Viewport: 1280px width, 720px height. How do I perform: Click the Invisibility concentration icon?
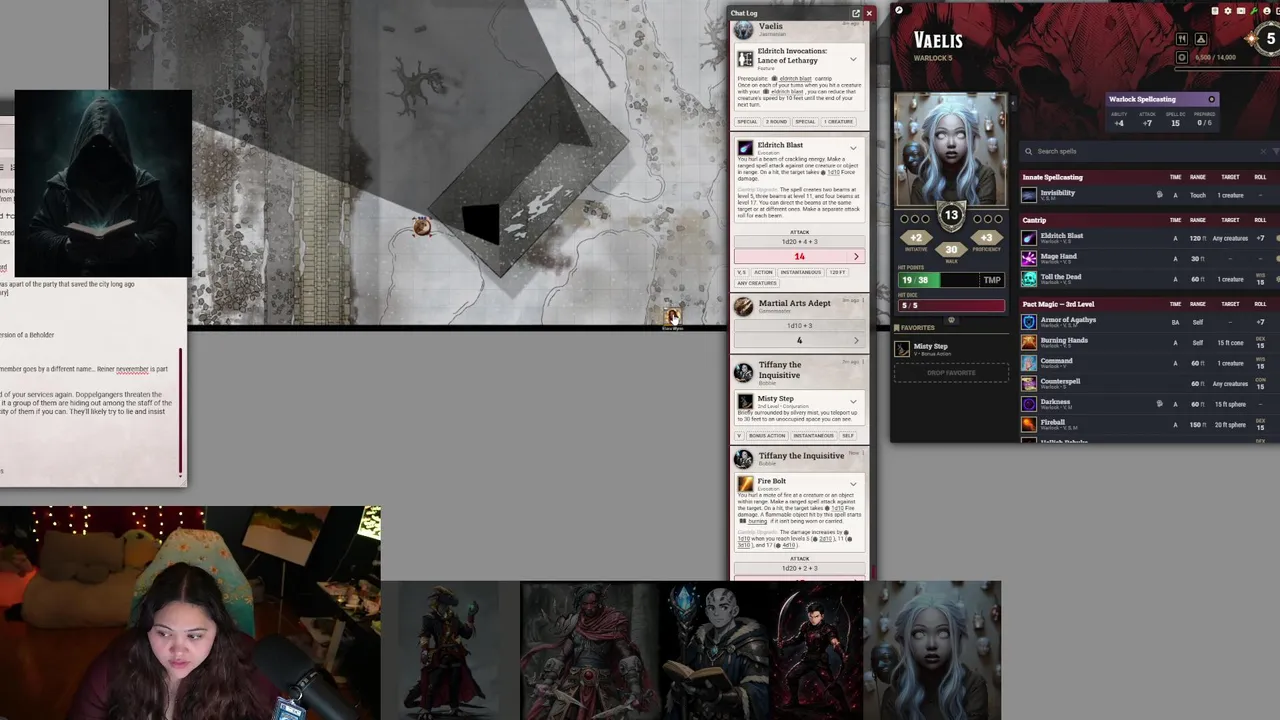point(1160,195)
